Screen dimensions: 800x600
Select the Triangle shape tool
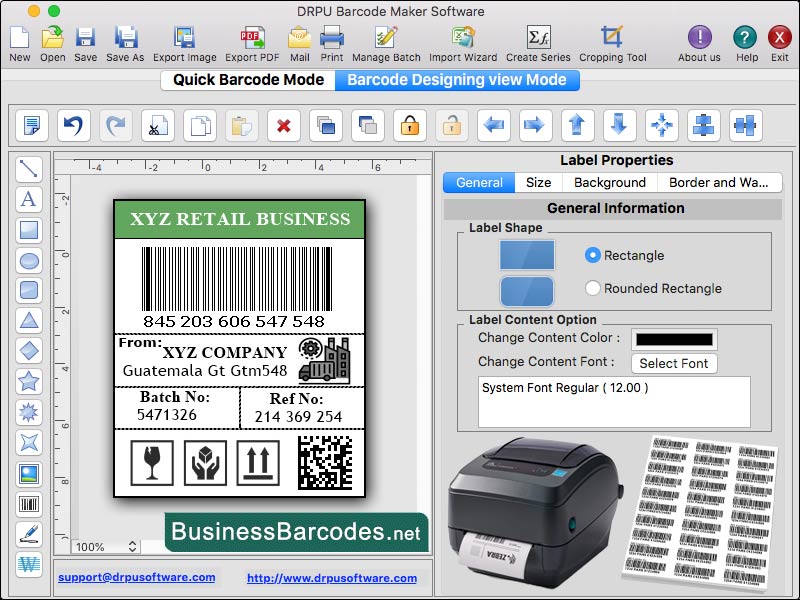pos(29,320)
